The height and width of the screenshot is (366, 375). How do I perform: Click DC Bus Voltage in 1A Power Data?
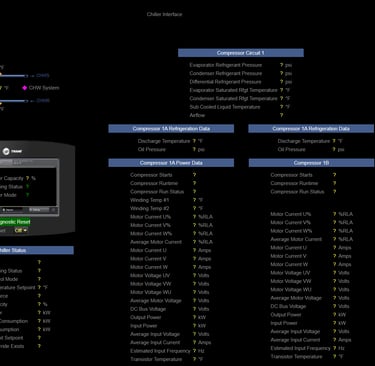148,309
